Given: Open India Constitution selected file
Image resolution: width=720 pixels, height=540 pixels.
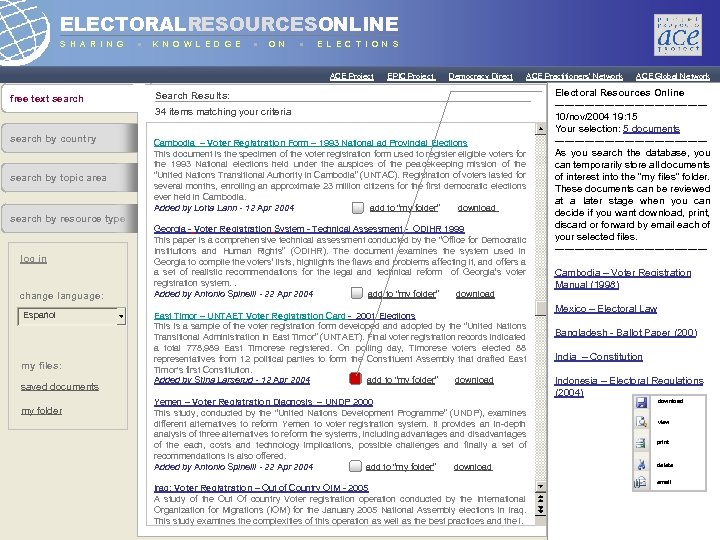Looking at the screenshot, I should coord(599,357).
